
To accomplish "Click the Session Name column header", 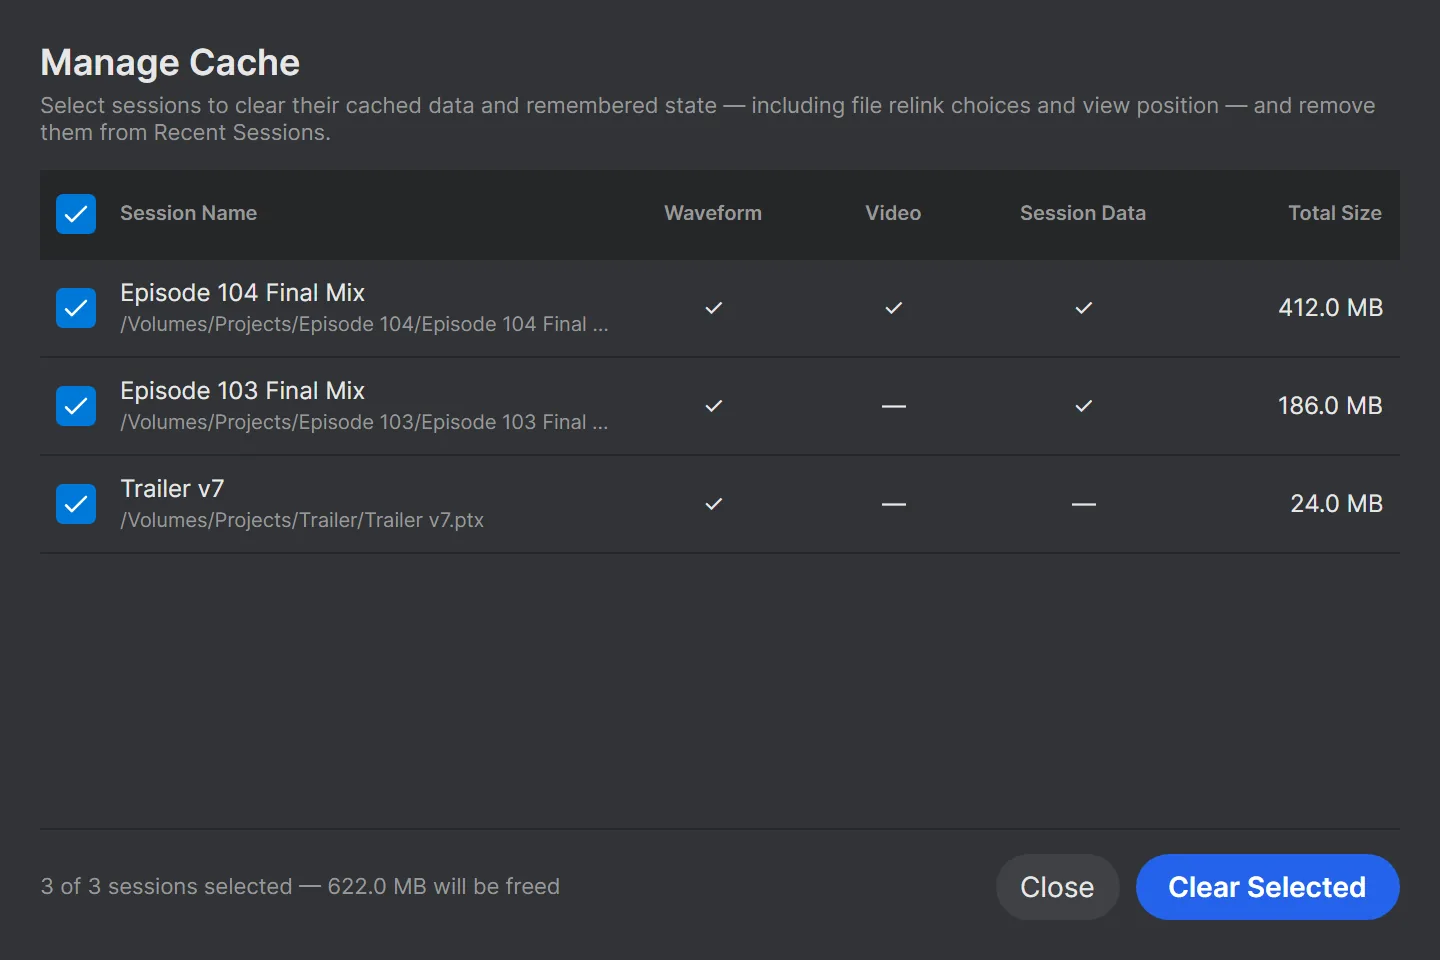I will (189, 213).
